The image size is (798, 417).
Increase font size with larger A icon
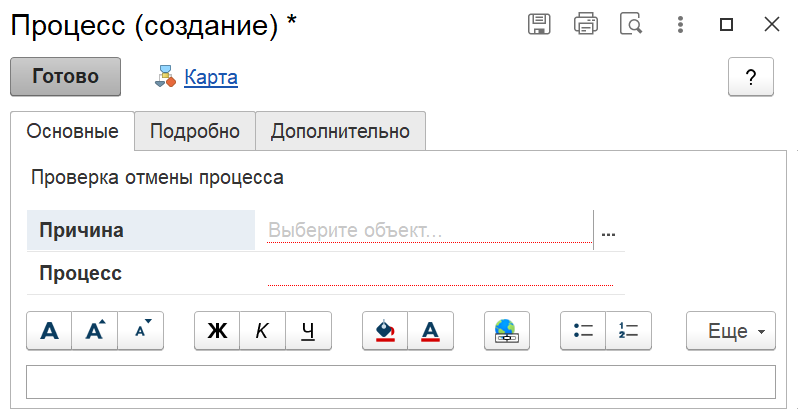[95, 331]
